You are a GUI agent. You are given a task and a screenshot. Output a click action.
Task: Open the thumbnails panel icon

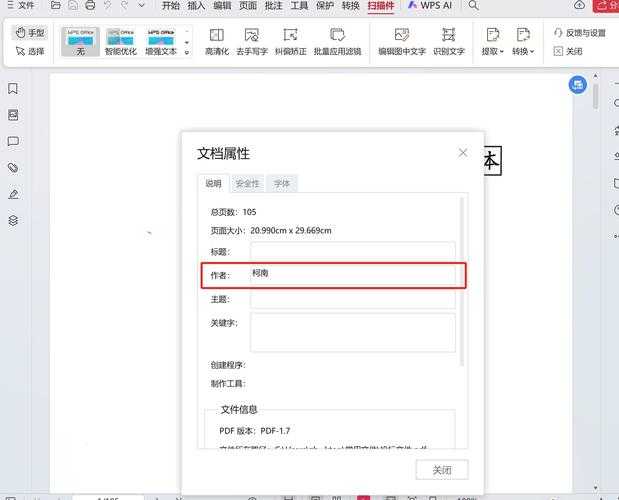[x=13, y=115]
